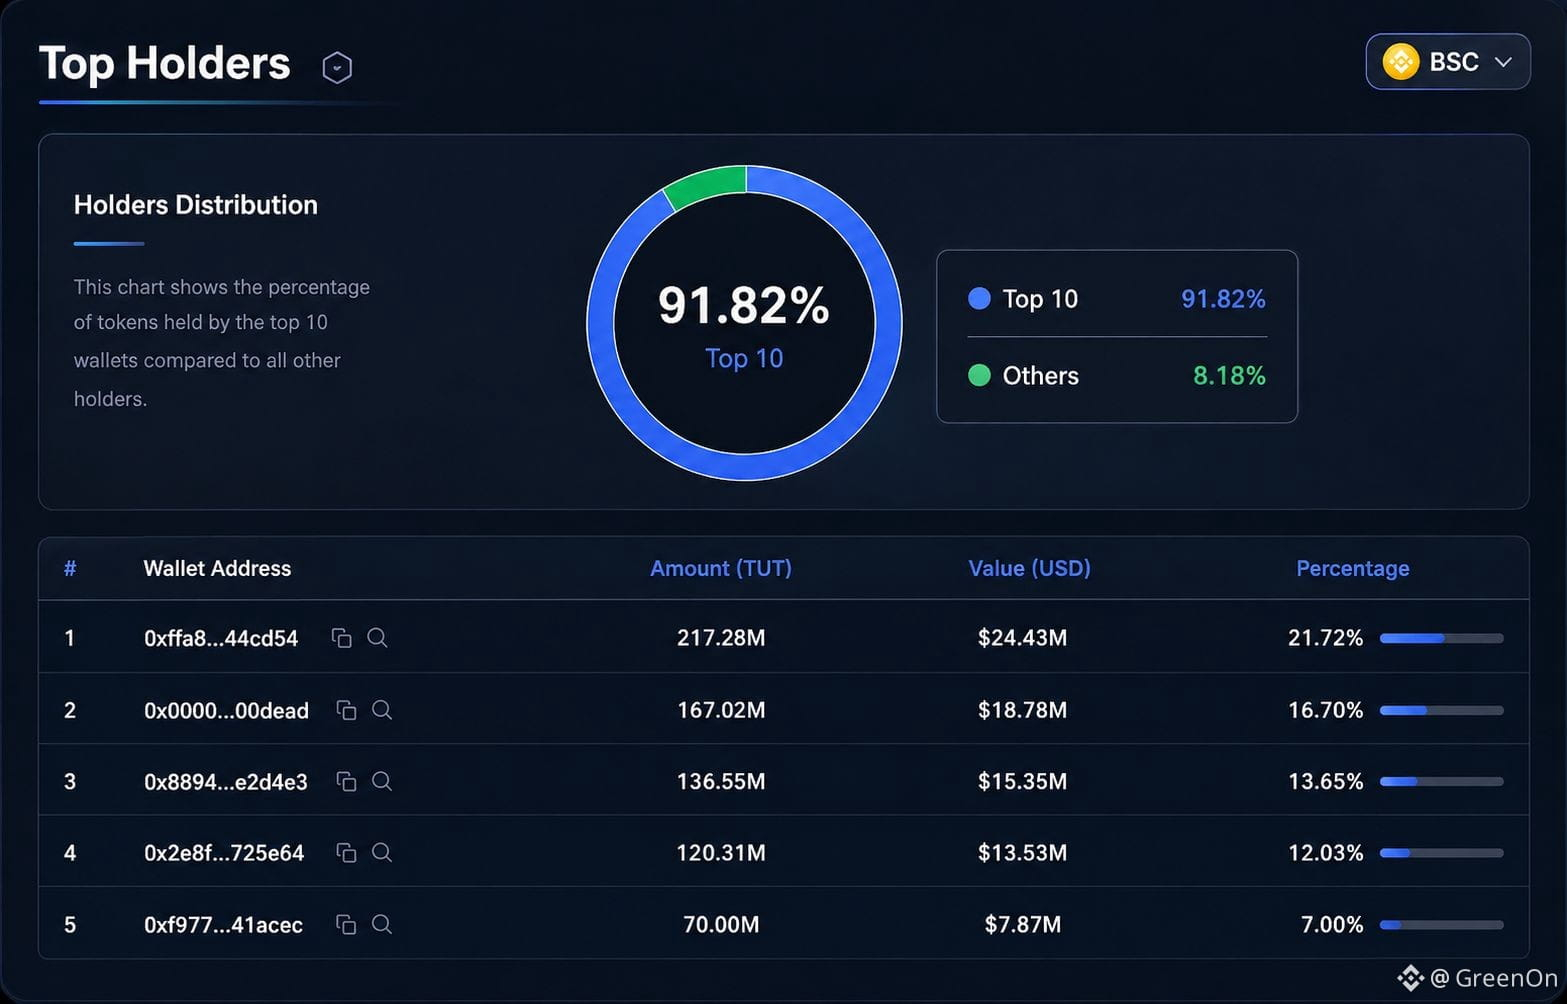This screenshot has width=1567, height=1004.
Task: Copy wallet address 0x8894...e2d4e3
Action: (x=346, y=781)
